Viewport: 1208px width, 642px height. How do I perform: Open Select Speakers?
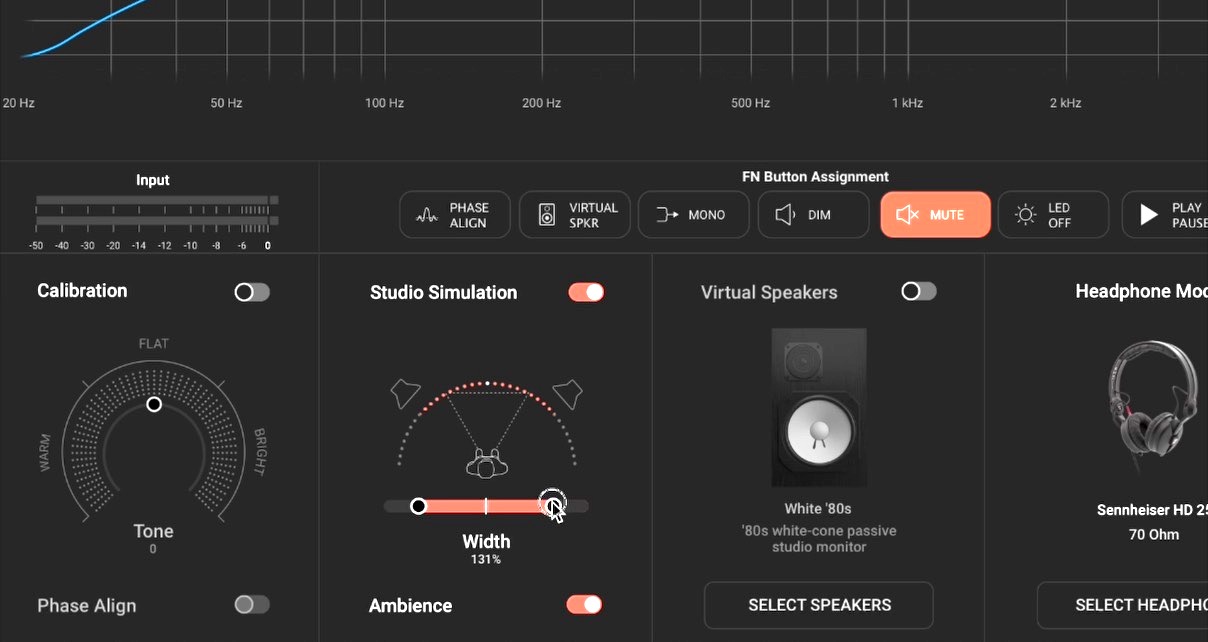point(818,605)
